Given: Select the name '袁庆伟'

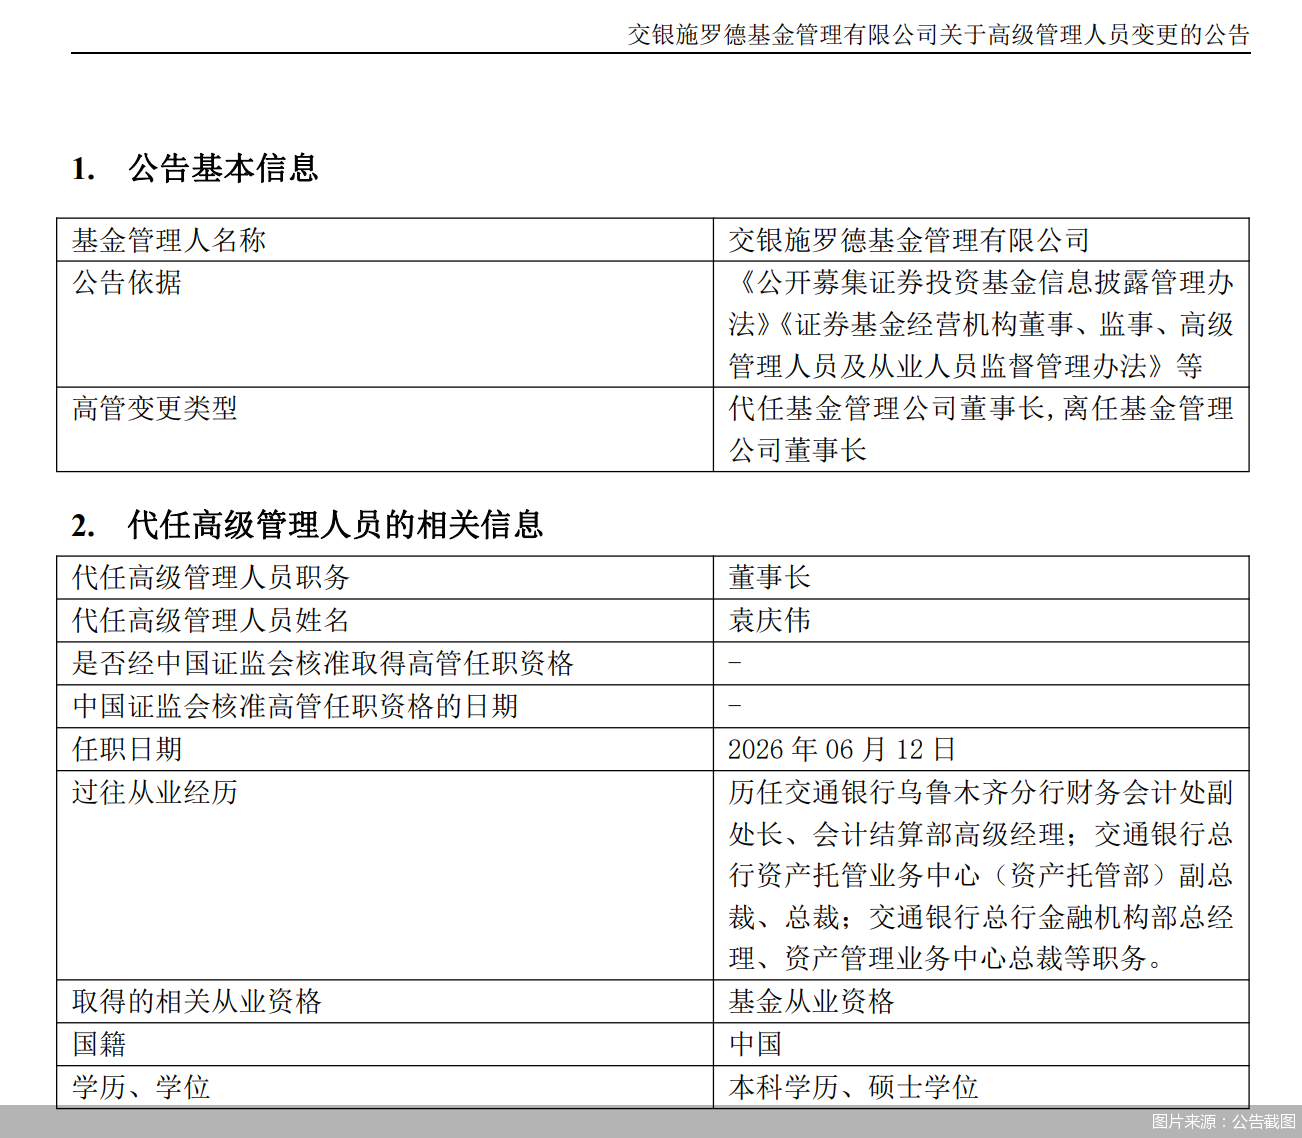Looking at the screenshot, I should [769, 620].
